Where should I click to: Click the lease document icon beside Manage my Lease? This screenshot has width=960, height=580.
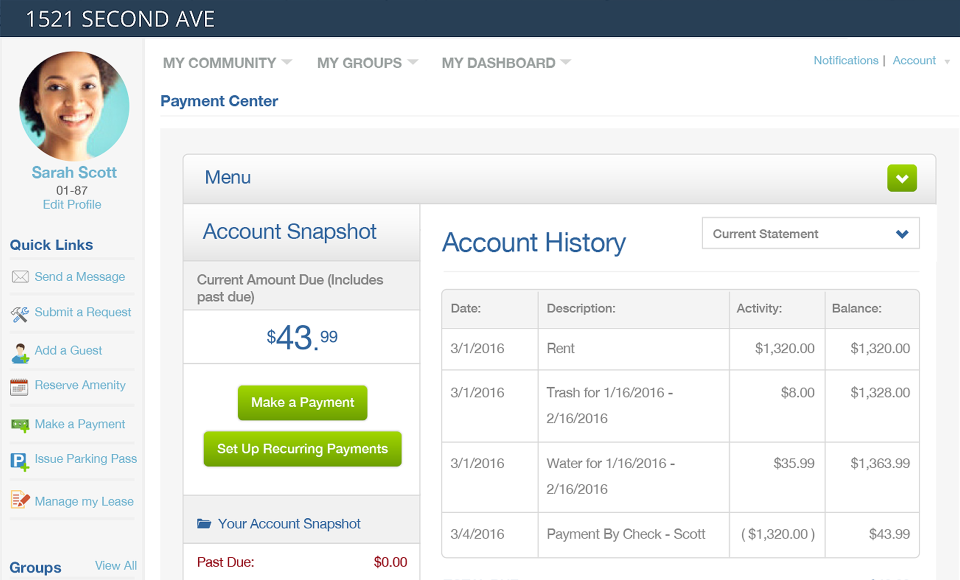(x=20, y=500)
